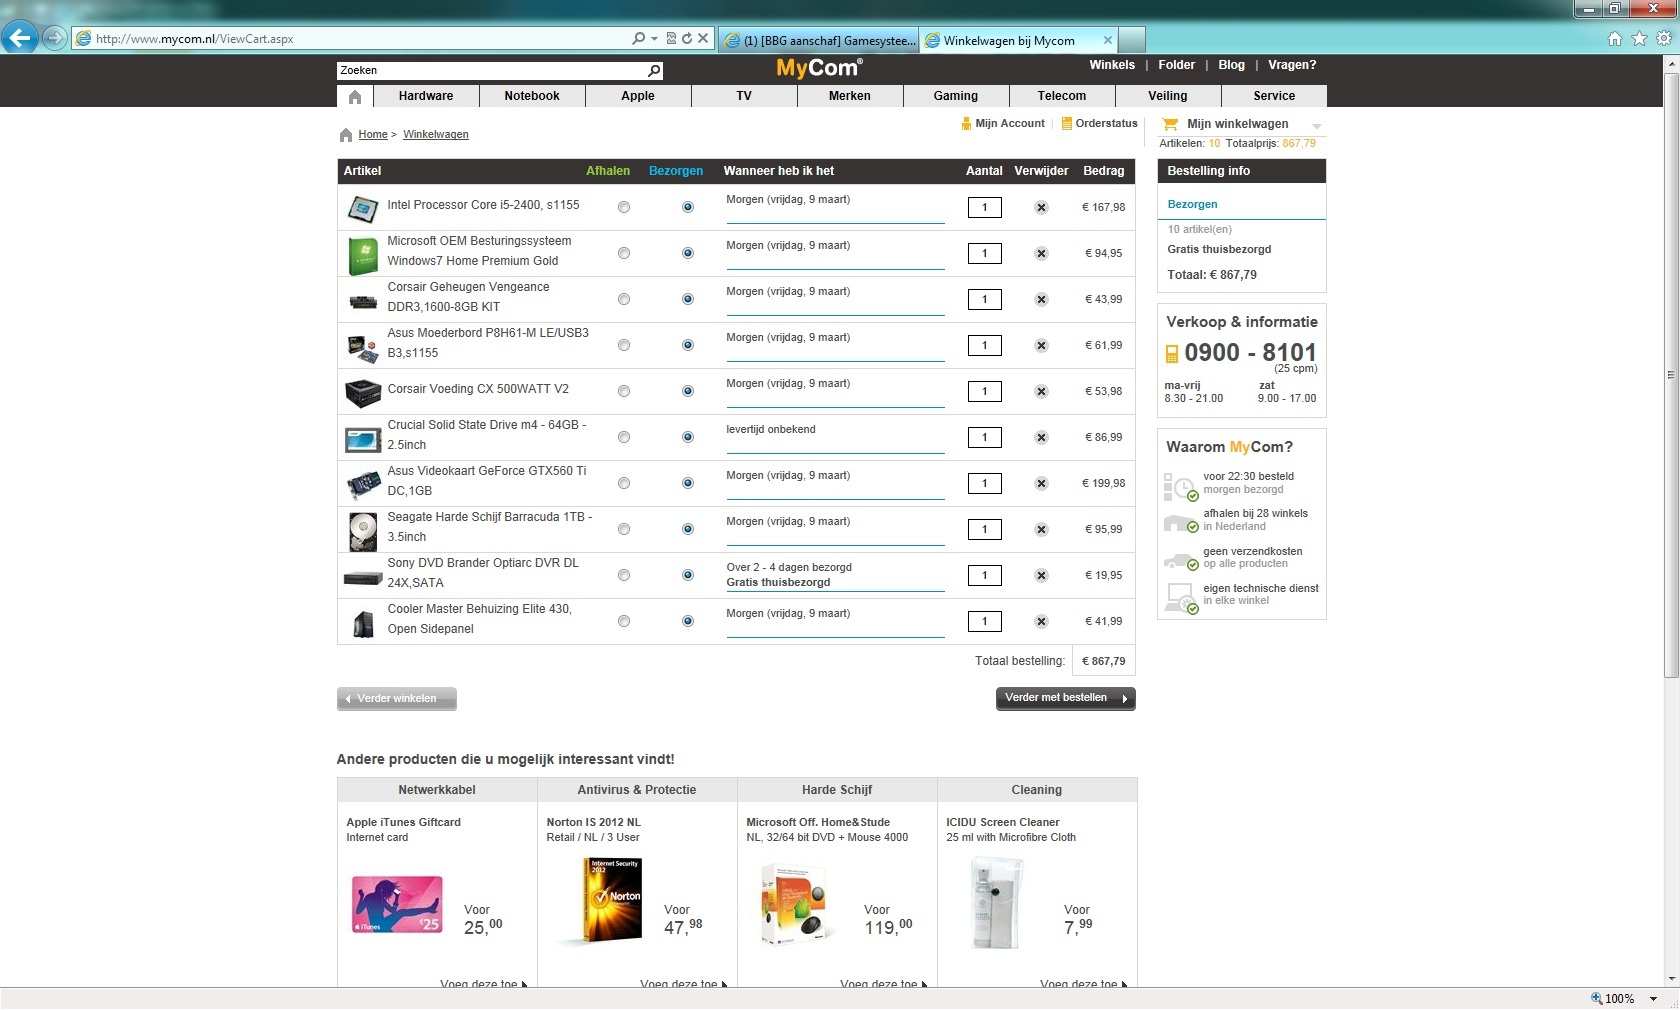Click the Home breadcrumb link

pyautogui.click(x=373, y=135)
